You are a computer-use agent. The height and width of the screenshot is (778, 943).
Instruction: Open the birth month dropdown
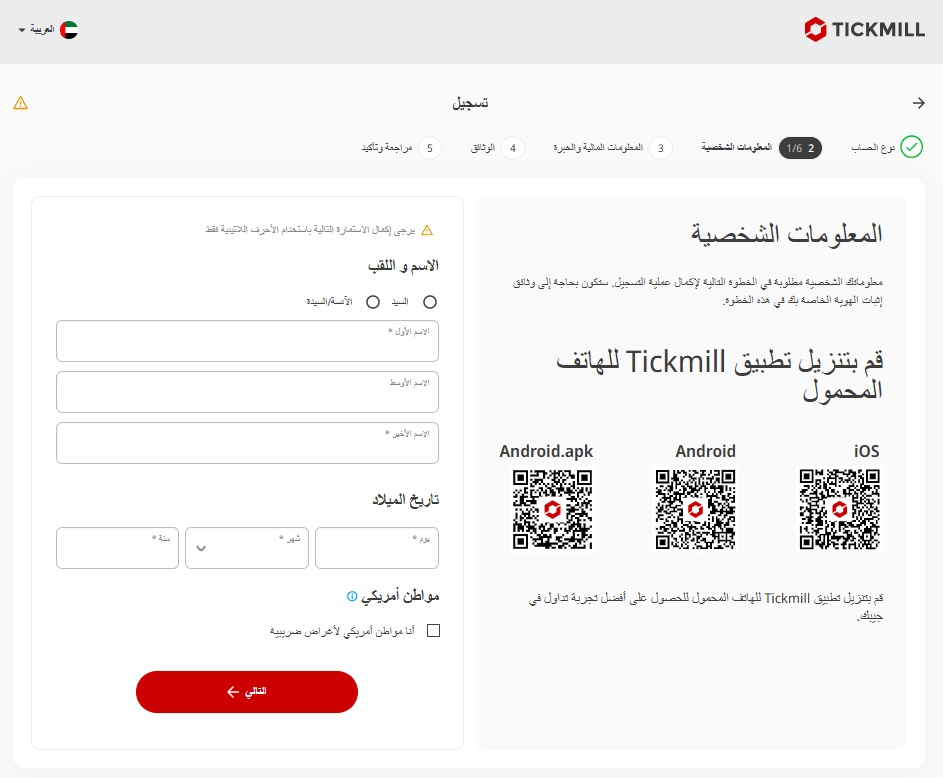247,548
